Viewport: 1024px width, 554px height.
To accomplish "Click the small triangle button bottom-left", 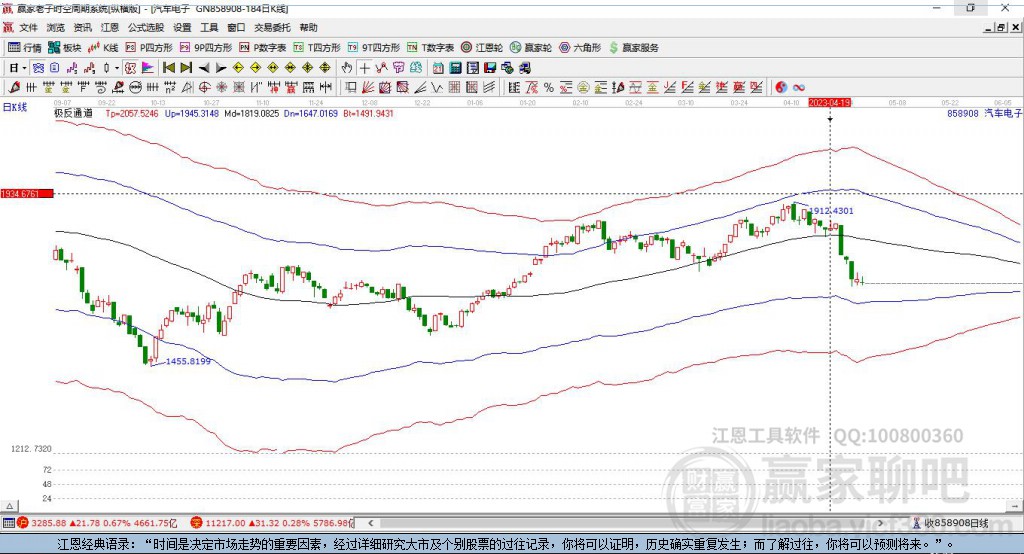I will [10, 506].
